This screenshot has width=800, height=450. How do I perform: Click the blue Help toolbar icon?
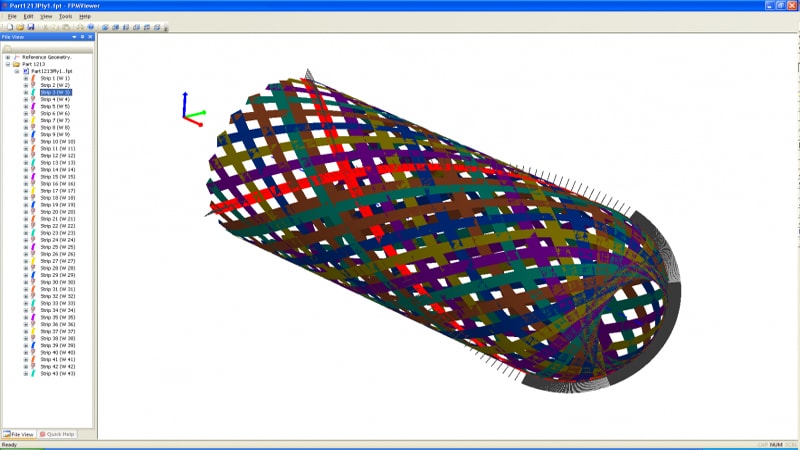(91, 27)
